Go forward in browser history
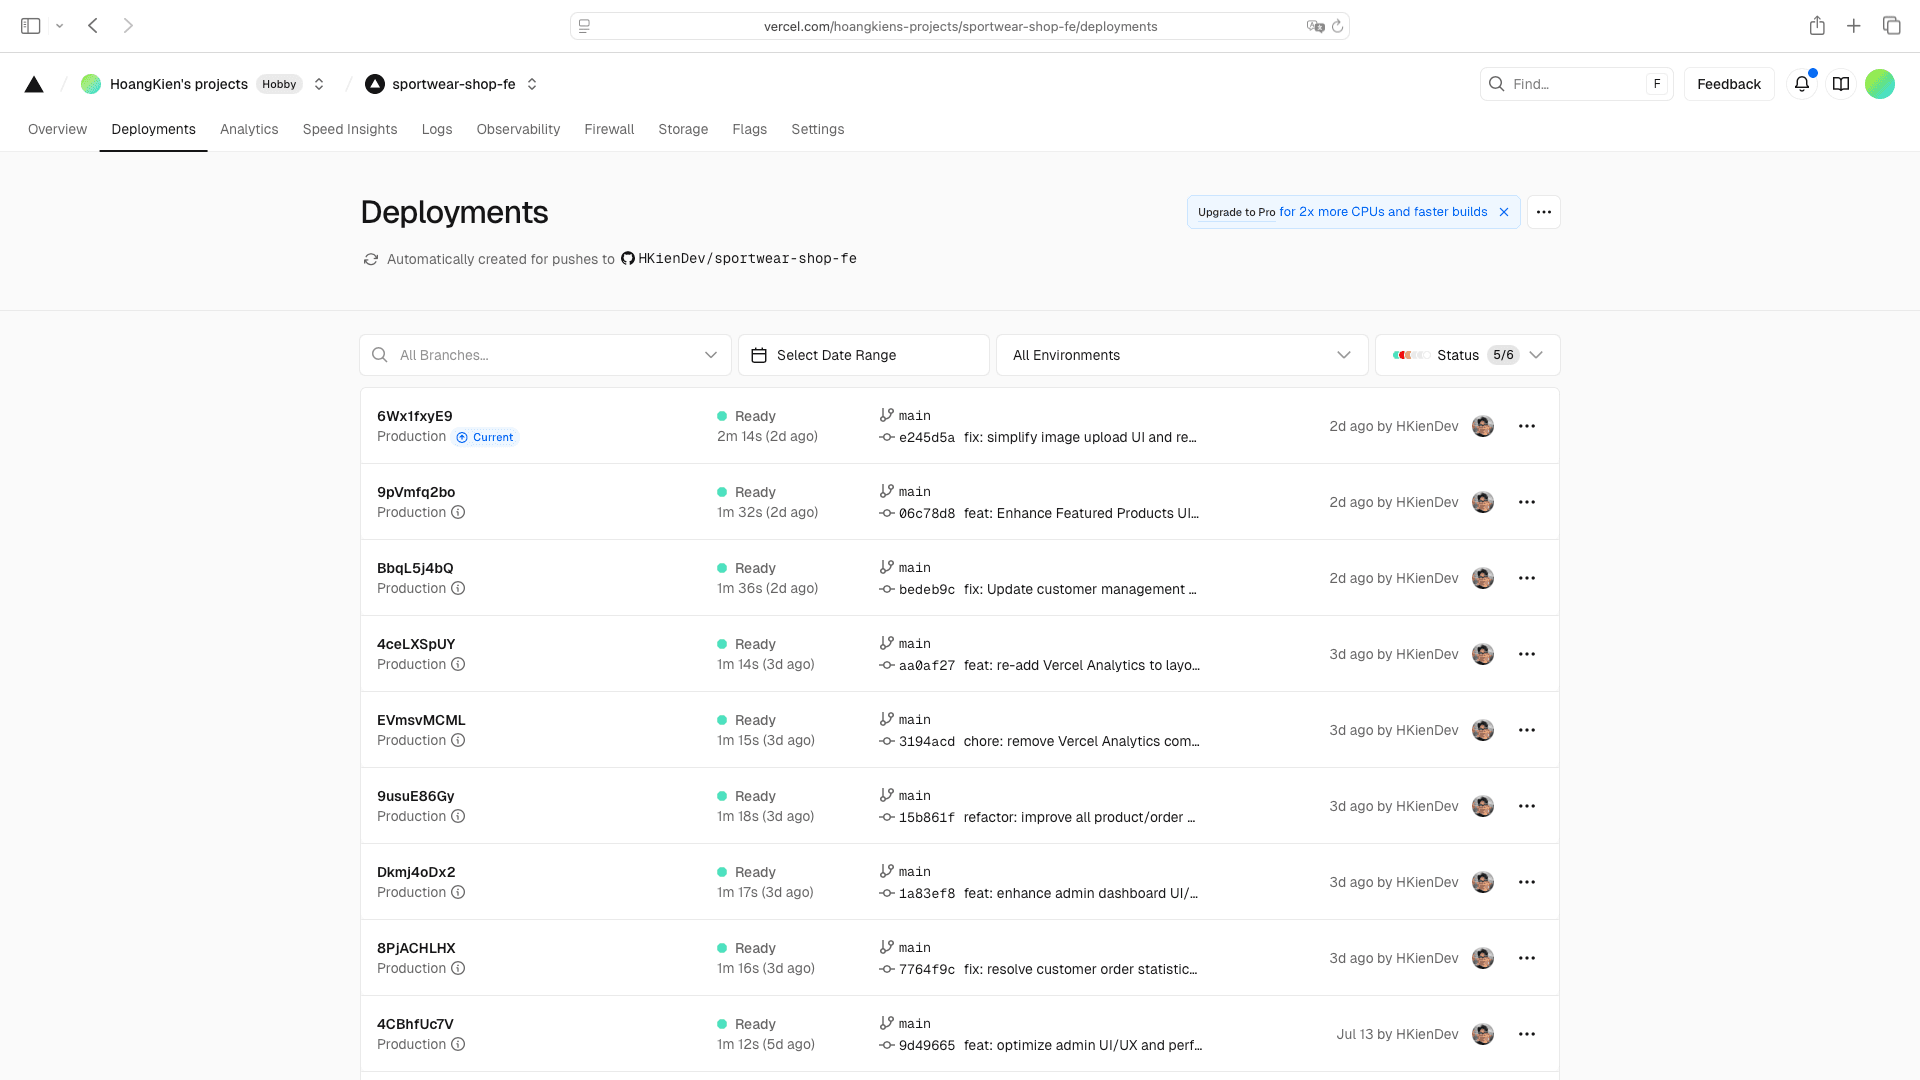The width and height of the screenshot is (1920, 1080). (128, 26)
